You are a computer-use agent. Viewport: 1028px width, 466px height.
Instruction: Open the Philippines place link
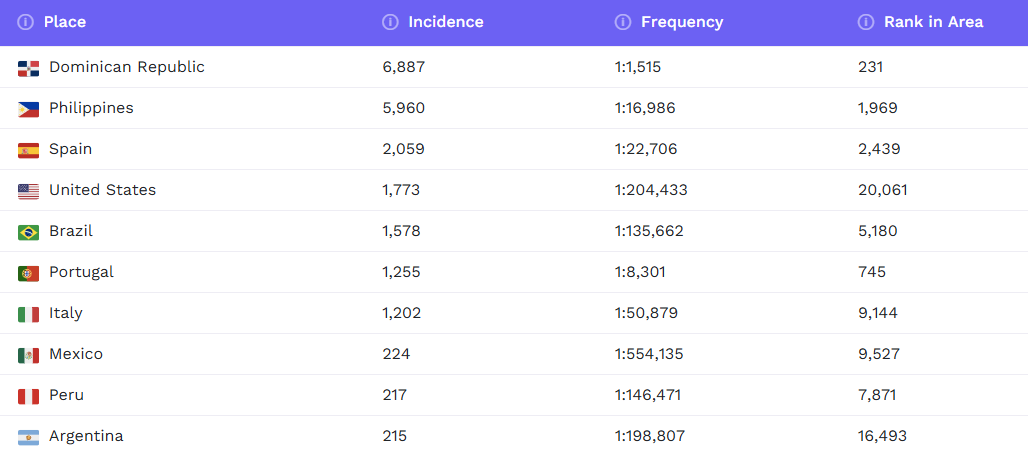tap(91, 108)
